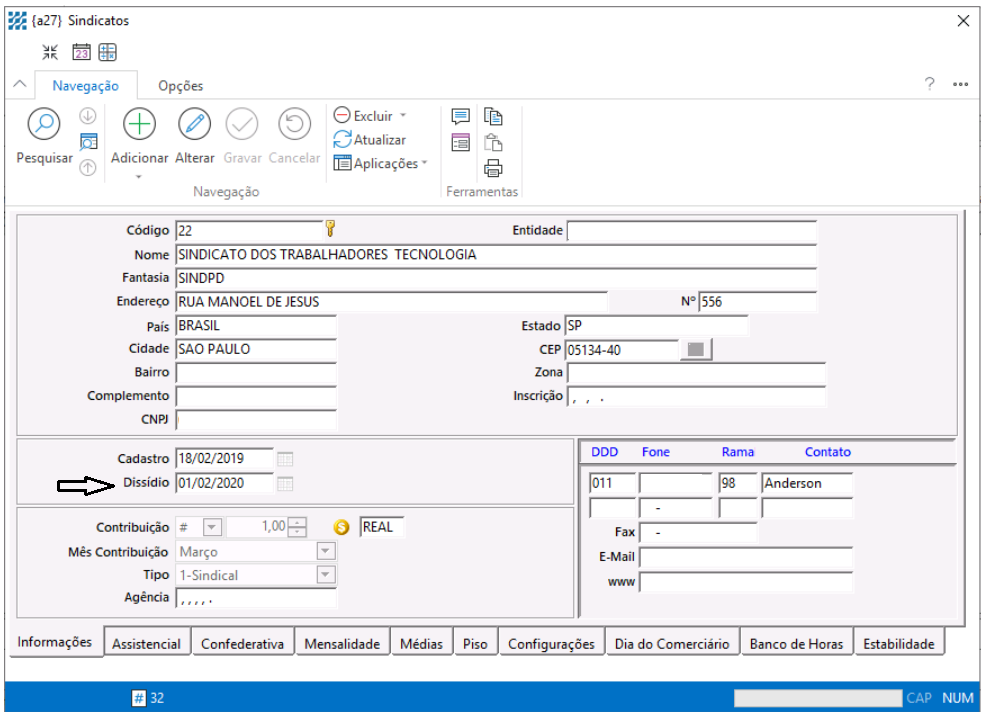The image size is (987, 717).
Task: Open the Tipo dropdown
Action: pos(325,575)
